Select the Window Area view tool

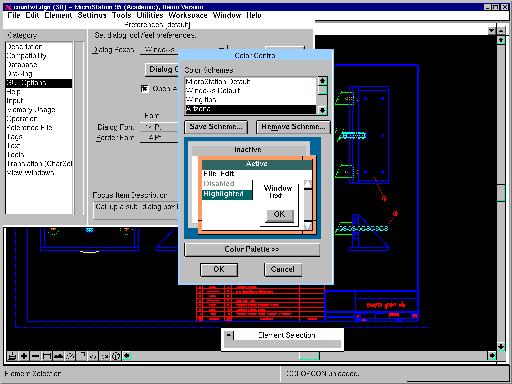coord(47,356)
